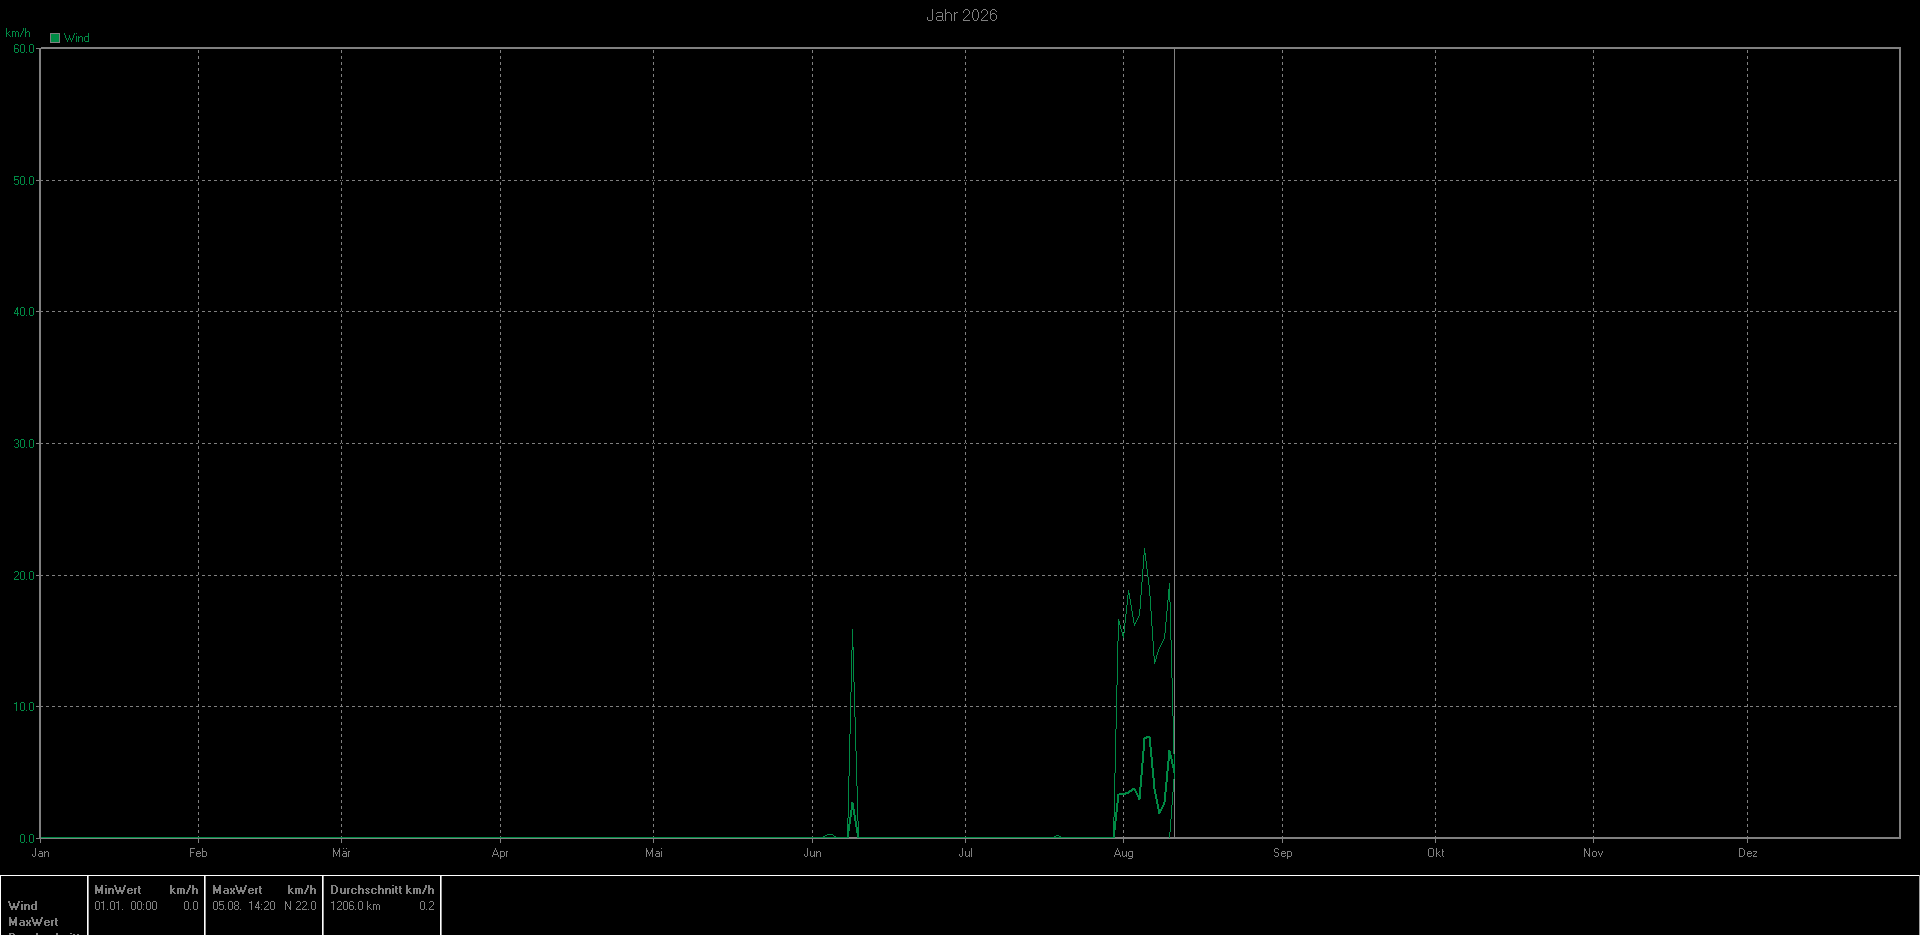Click the Feb month label
This screenshot has height=935, width=1920.
click(x=198, y=853)
